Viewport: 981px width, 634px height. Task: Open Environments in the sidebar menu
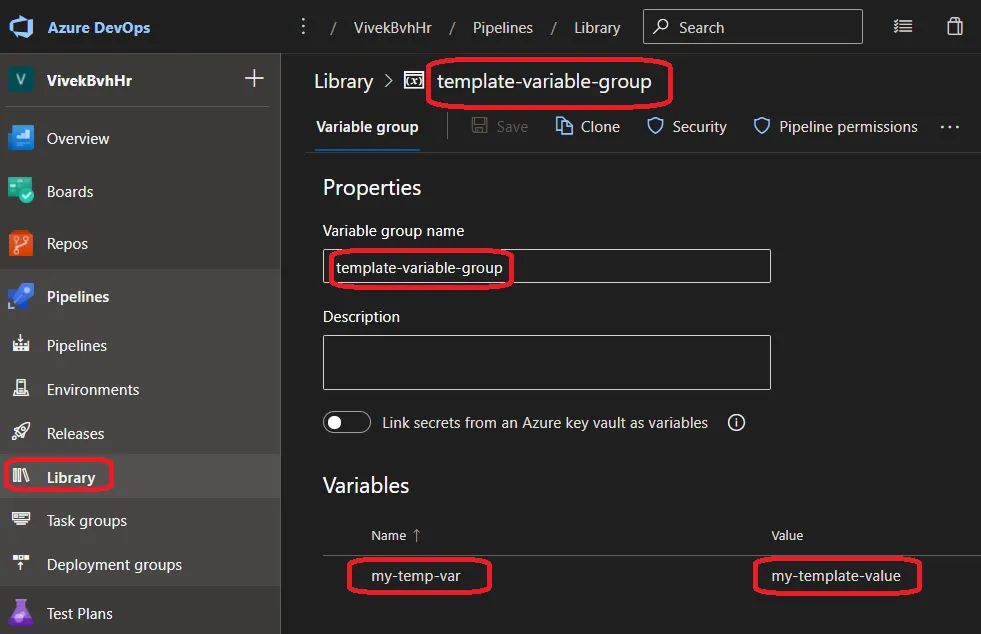point(92,390)
